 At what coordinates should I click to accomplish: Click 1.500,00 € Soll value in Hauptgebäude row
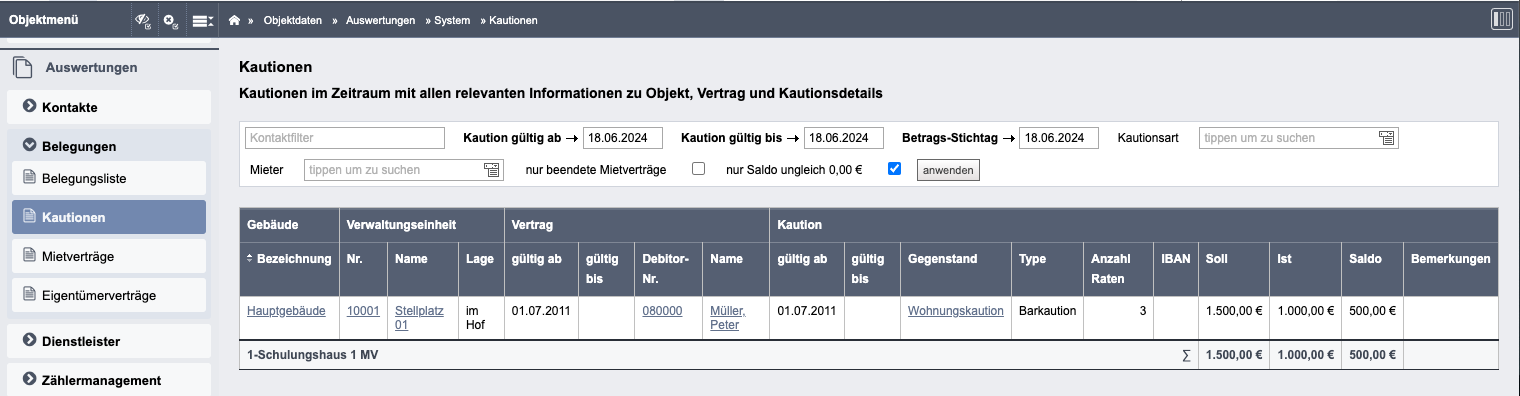(x=1234, y=311)
